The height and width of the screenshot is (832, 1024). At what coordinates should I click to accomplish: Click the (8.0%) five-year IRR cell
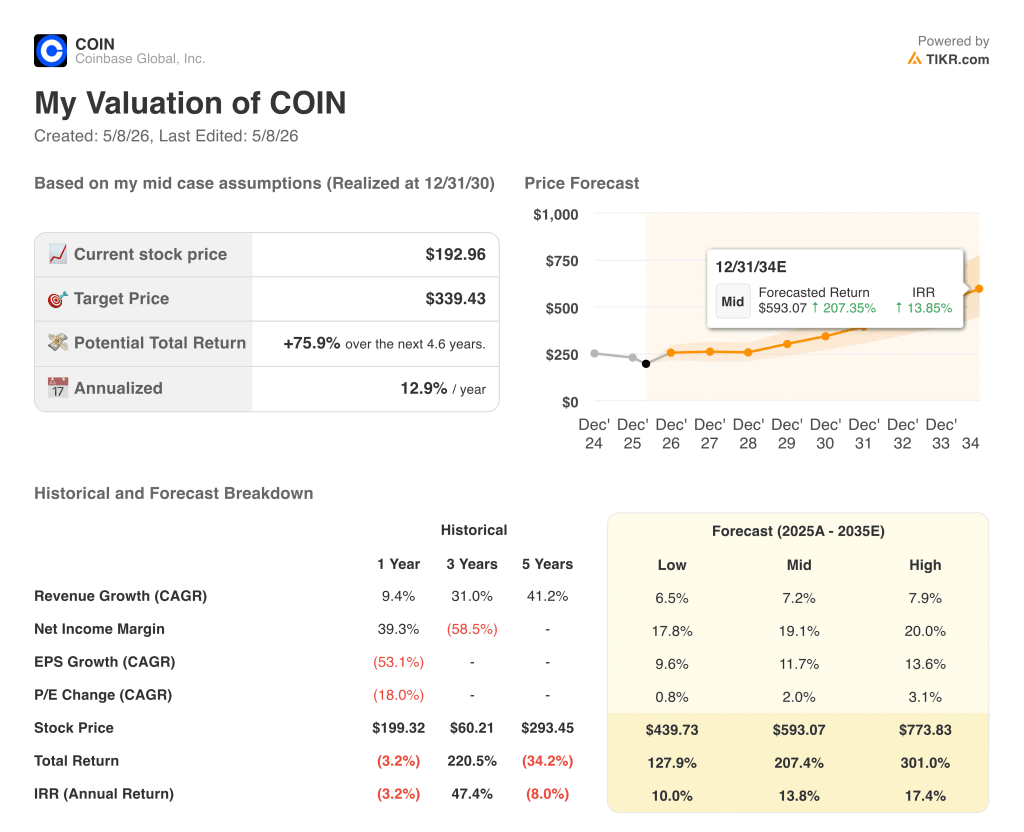click(x=547, y=793)
